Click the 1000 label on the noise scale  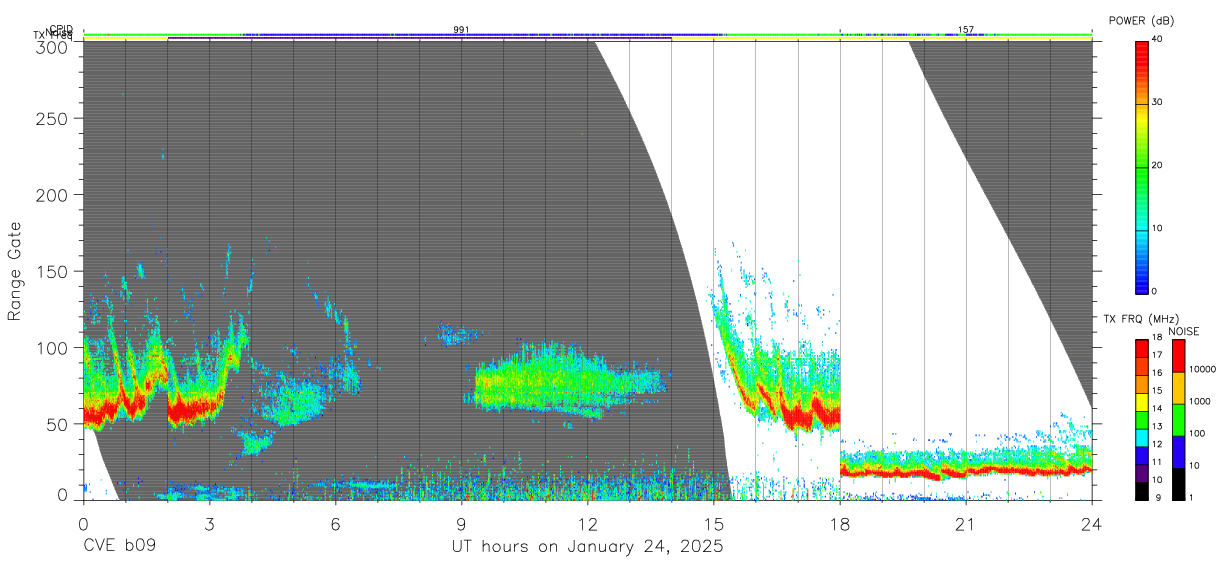[x=1198, y=402]
